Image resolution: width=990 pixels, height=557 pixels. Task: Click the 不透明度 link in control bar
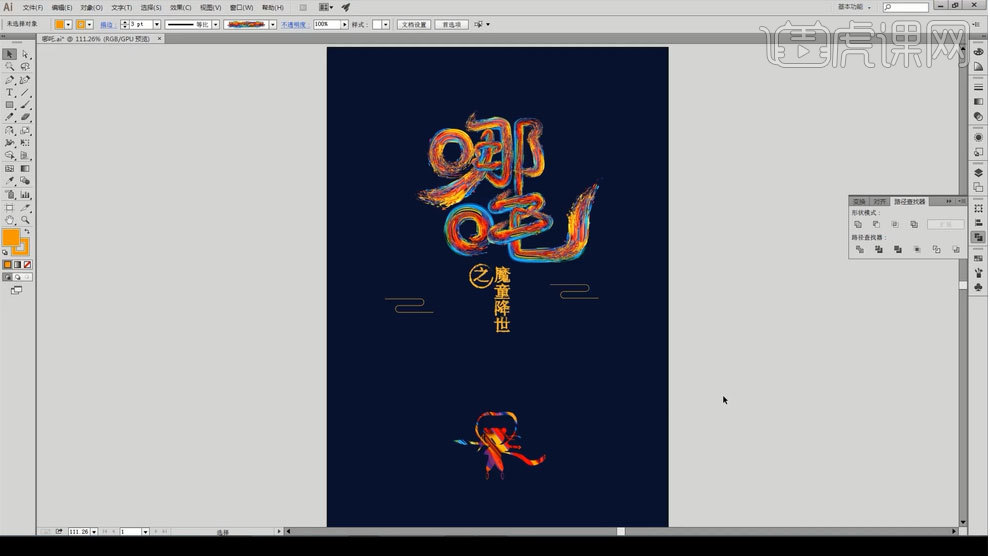pos(294,25)
